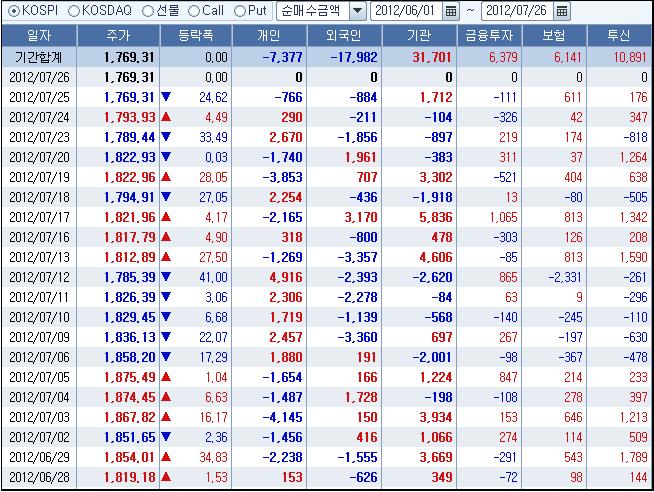
Task: Click the price 1,875.49 on 2012/07/05
Action: coord(129,377)
